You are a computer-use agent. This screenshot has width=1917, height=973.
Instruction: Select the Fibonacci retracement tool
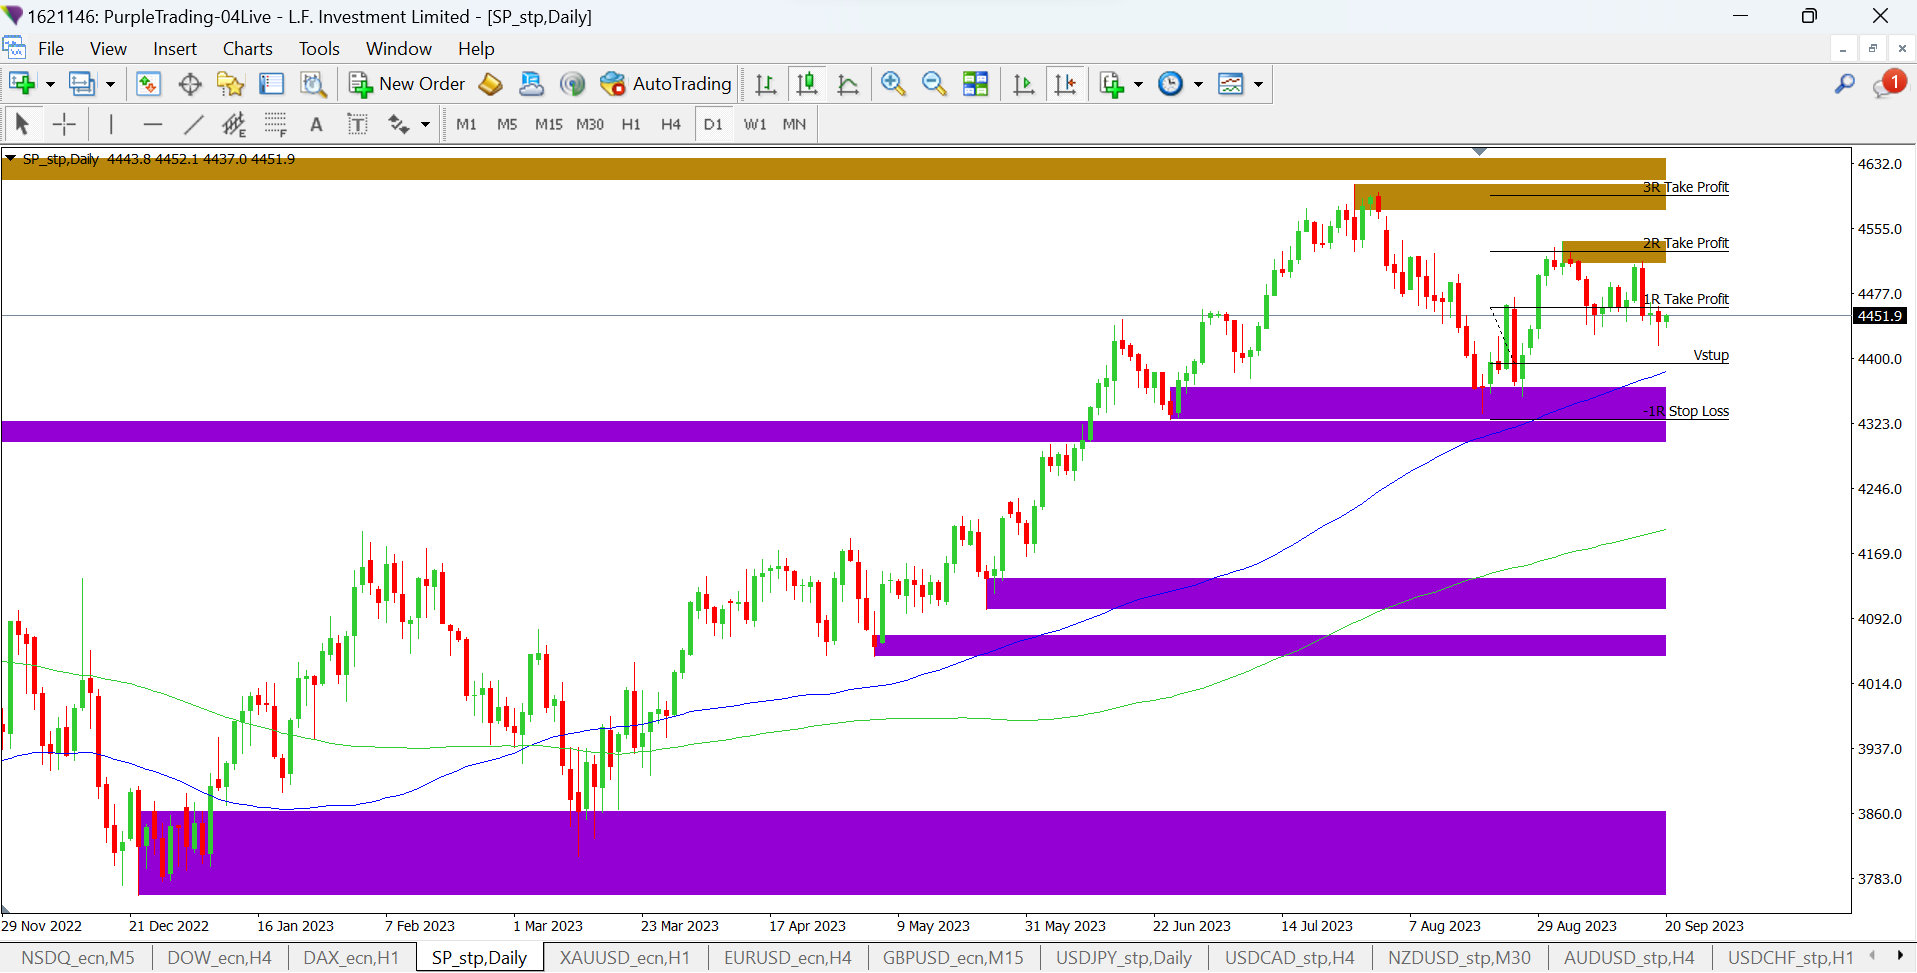coord(275,124)
